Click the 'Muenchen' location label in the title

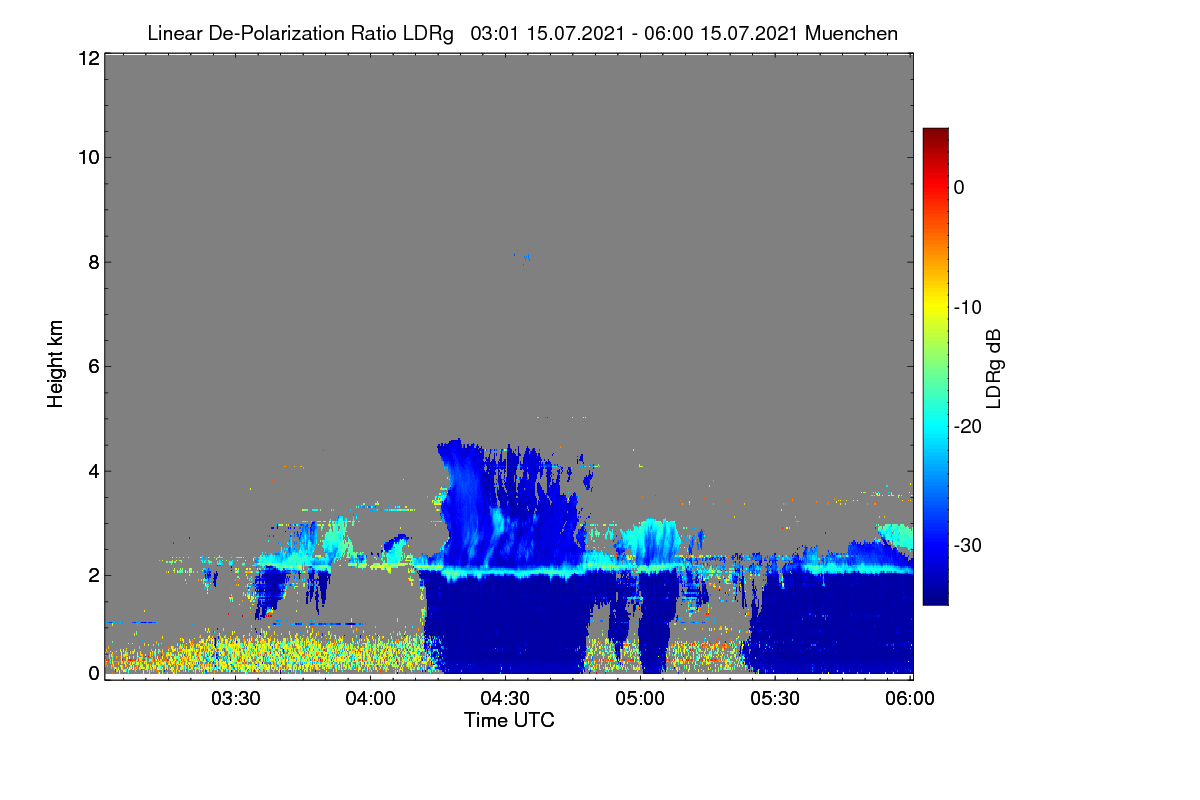(851, 34)
